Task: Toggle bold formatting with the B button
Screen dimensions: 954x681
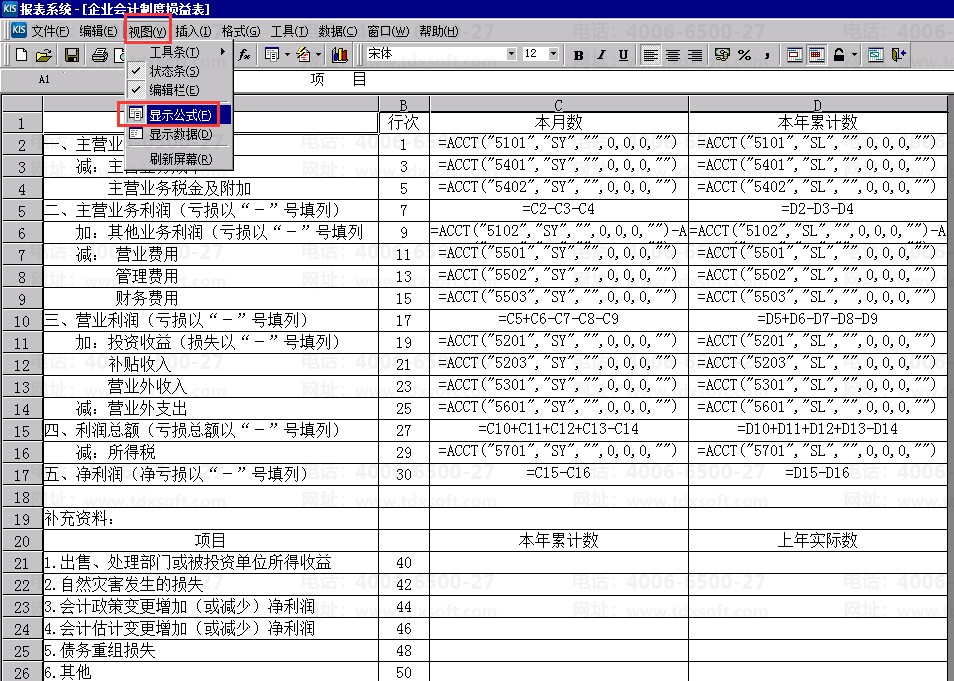Action: 579,55
